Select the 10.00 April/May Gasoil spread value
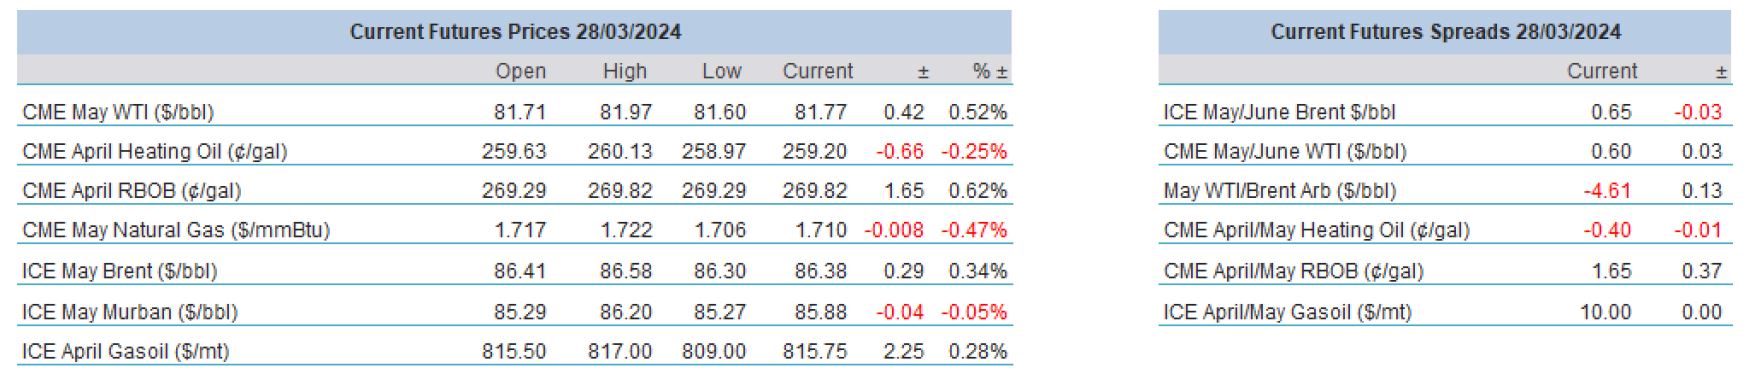The height and width of the screenshot is (386, 1754). (x=1605, y=312)
